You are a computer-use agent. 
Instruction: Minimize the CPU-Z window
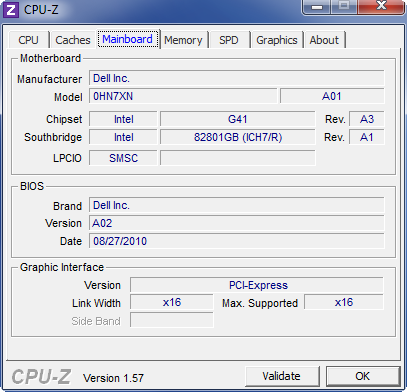pos(317,7)
